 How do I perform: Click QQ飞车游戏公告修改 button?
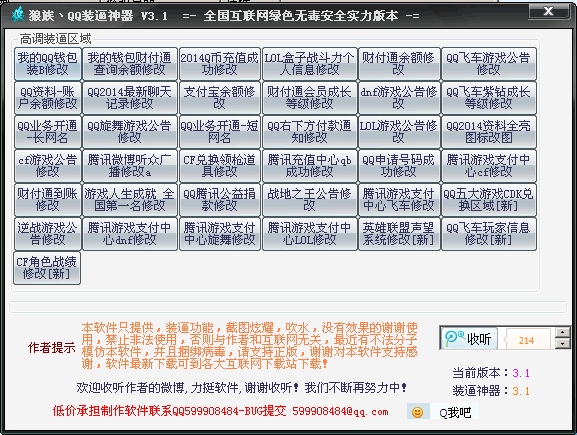point(489,64)
